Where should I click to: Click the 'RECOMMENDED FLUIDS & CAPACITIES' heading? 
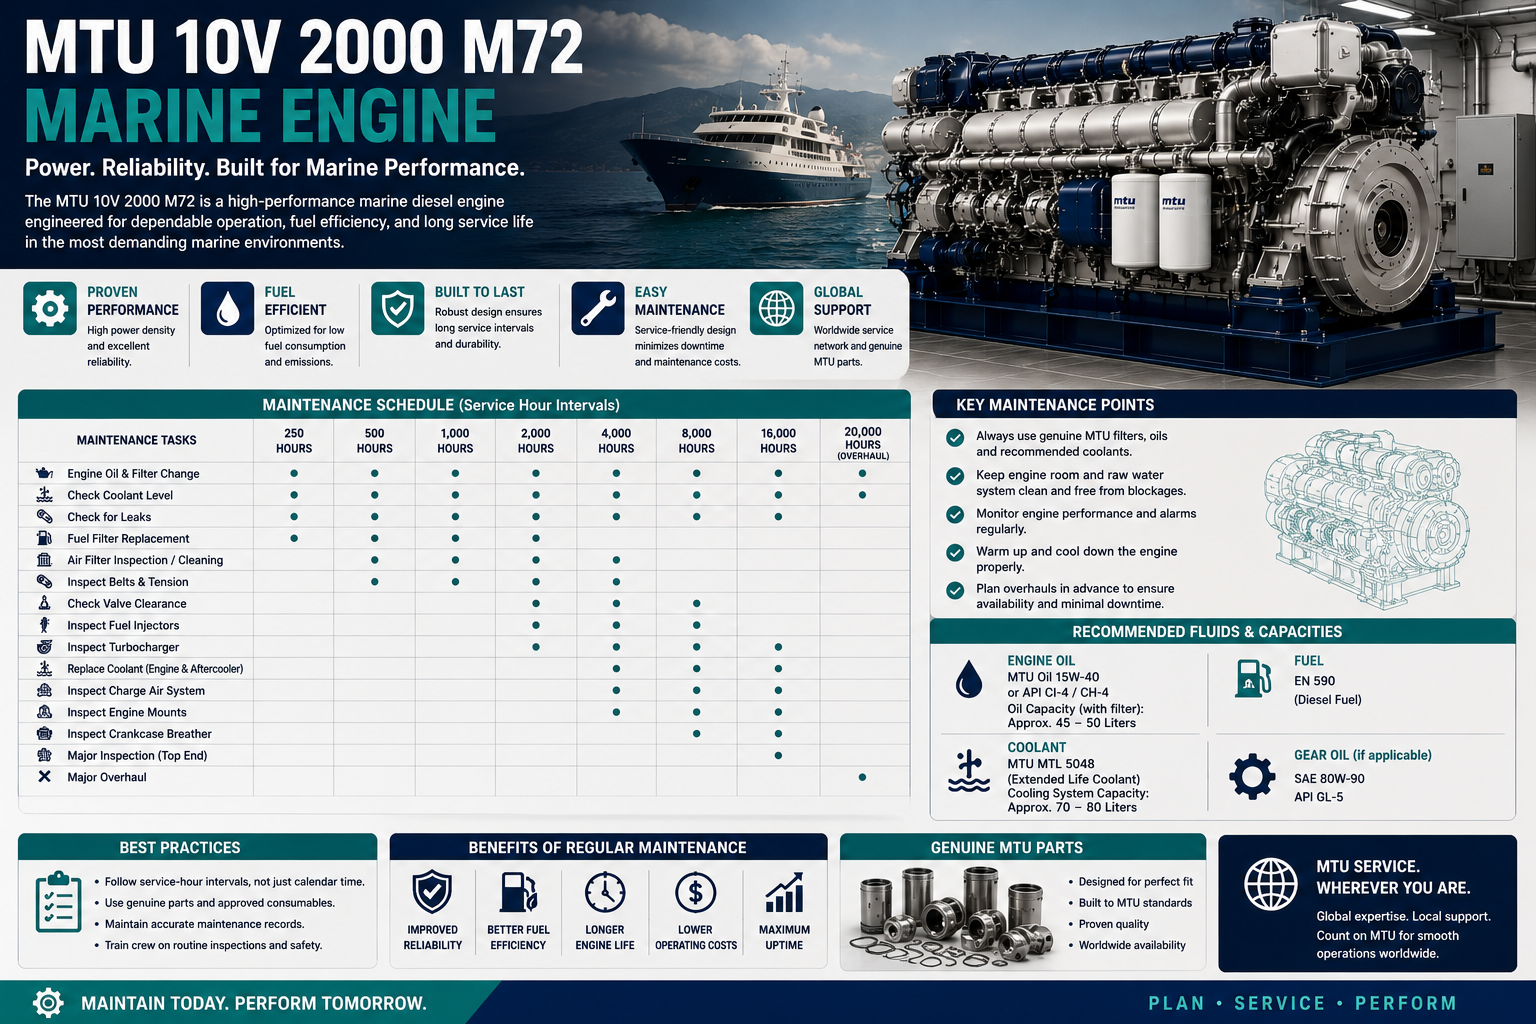(x=1207, y=632)
